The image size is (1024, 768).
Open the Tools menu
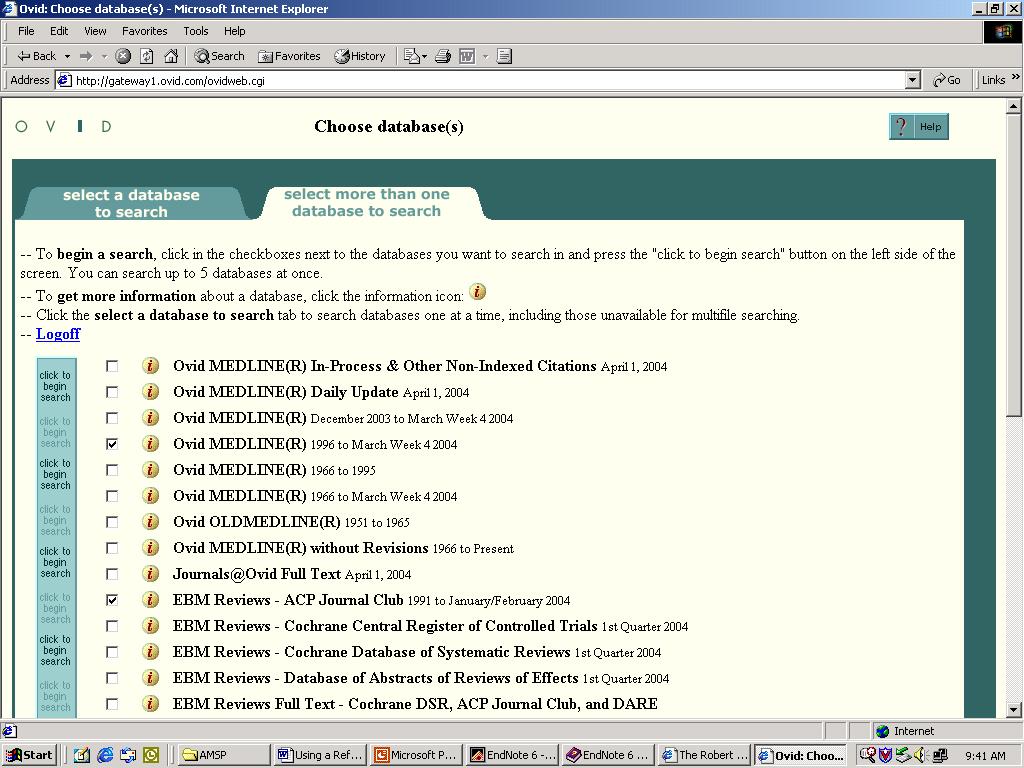click(x=195, y=31)
